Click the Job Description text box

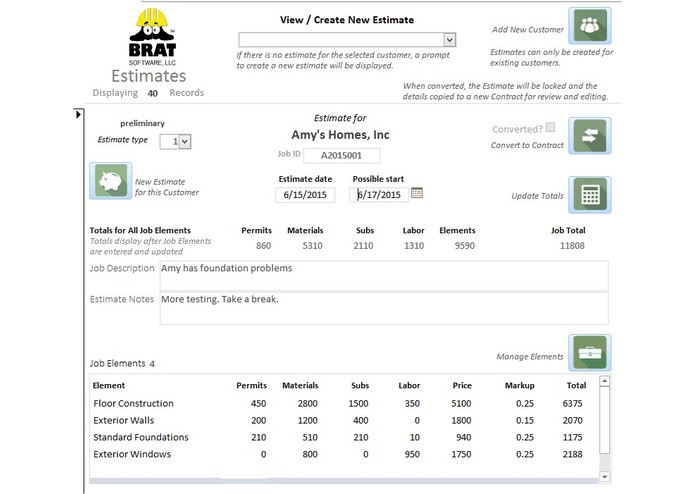click(x=384, y=276)
